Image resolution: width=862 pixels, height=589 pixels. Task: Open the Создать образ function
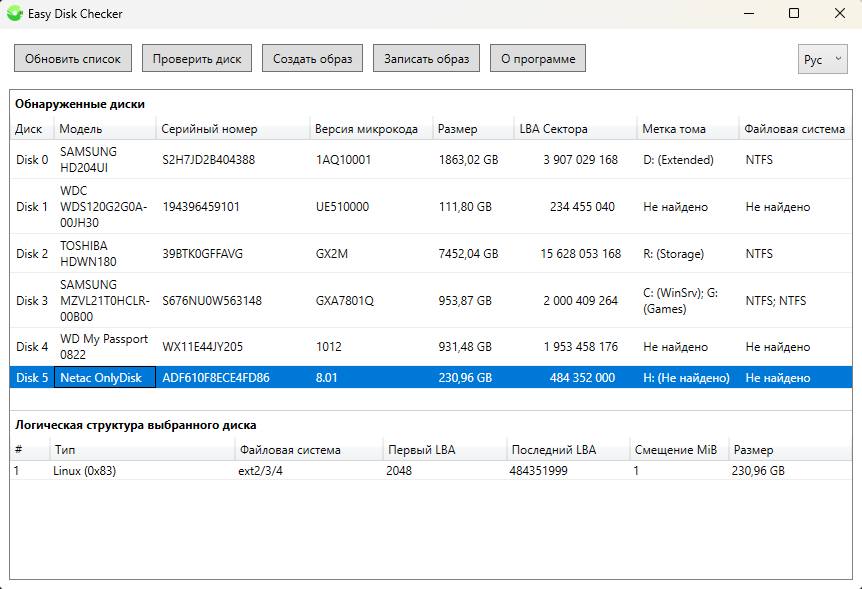coord(313,59)
